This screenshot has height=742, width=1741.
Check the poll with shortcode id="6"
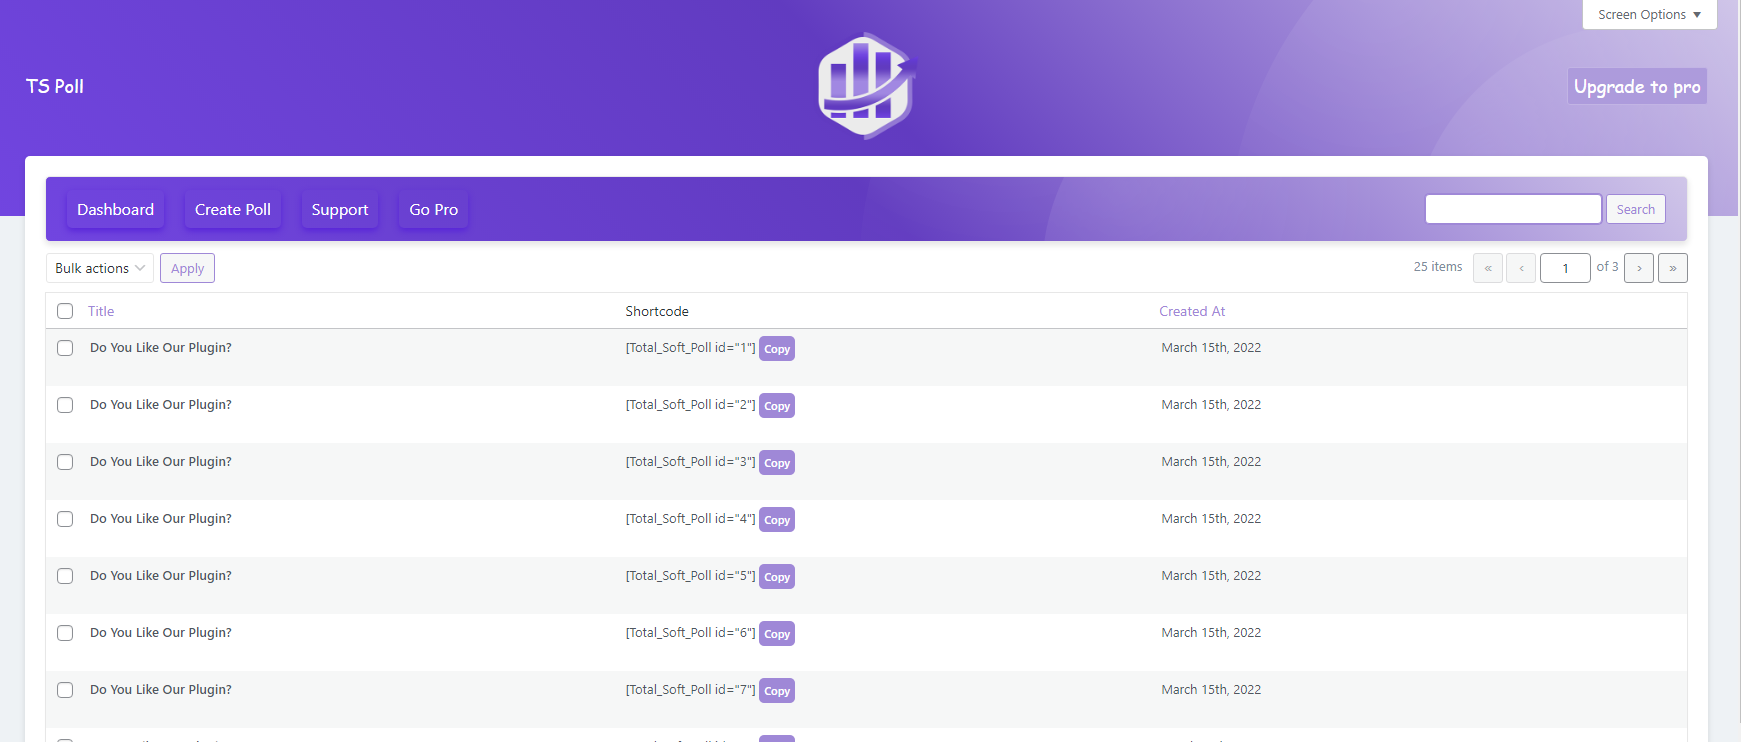(65, 633)
